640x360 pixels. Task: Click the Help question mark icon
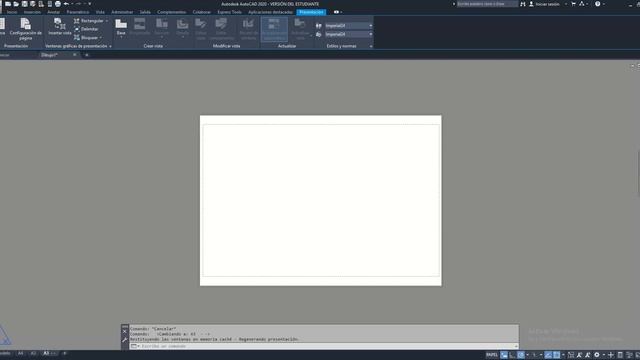[598, 4]
